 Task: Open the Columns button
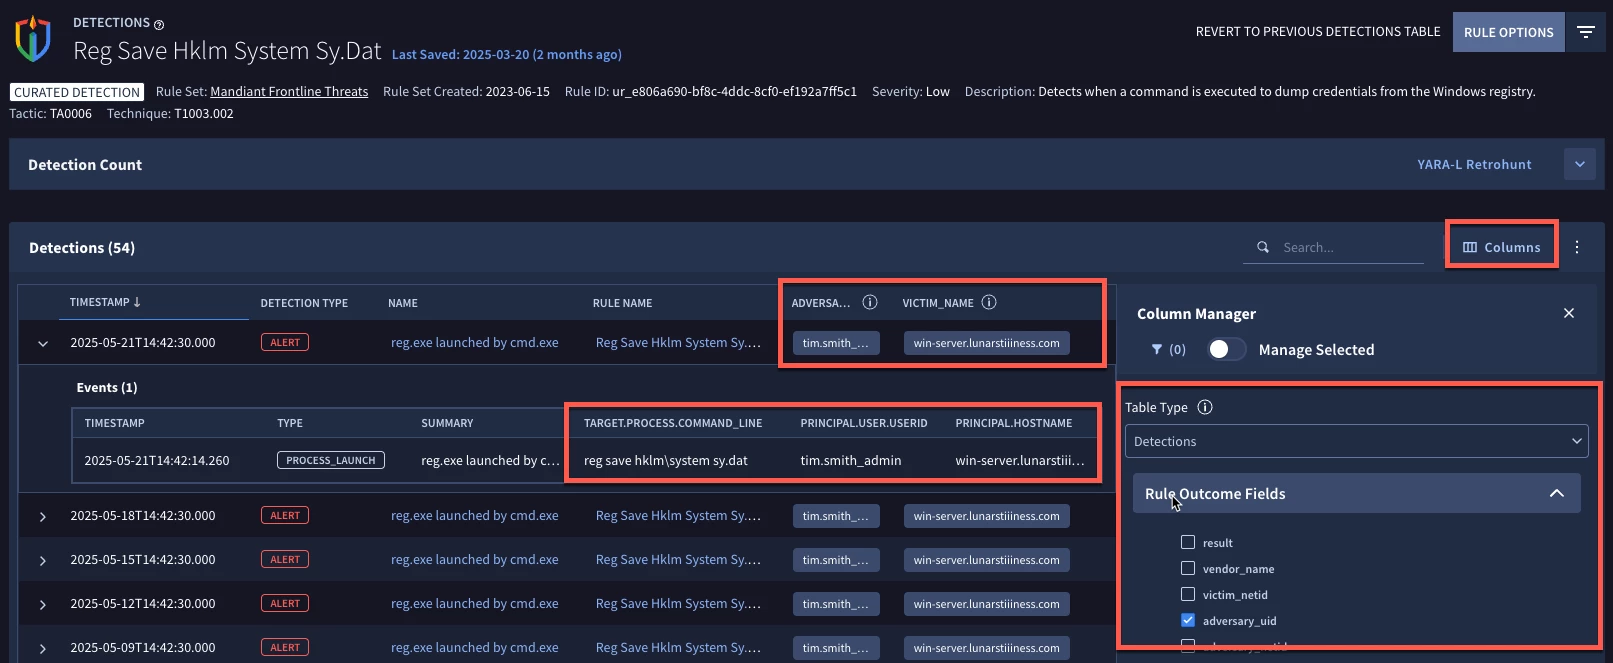[1501, 247]
